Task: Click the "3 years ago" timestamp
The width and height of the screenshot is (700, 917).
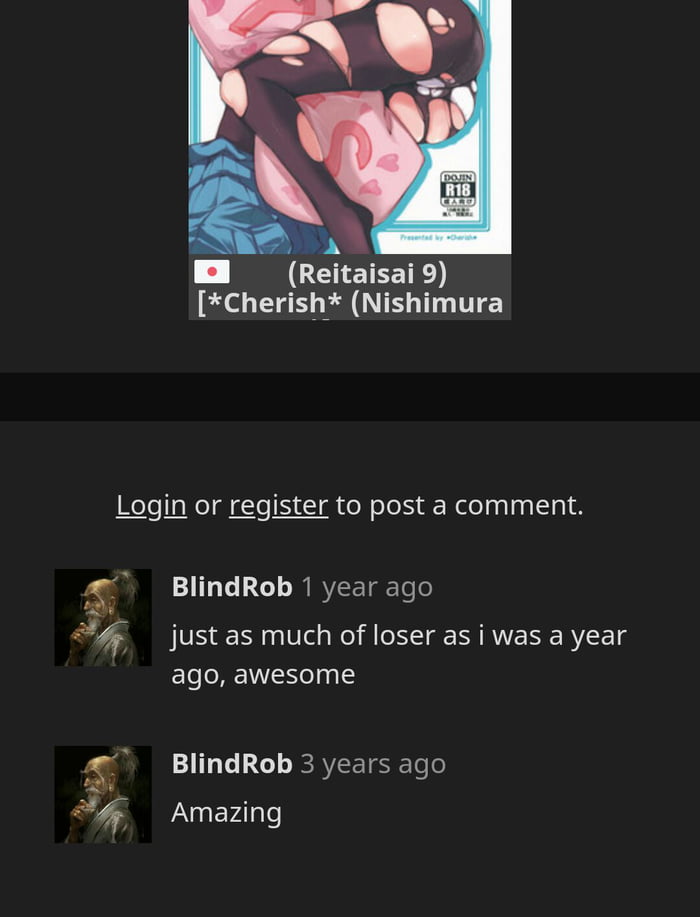Action: (373, 764)
